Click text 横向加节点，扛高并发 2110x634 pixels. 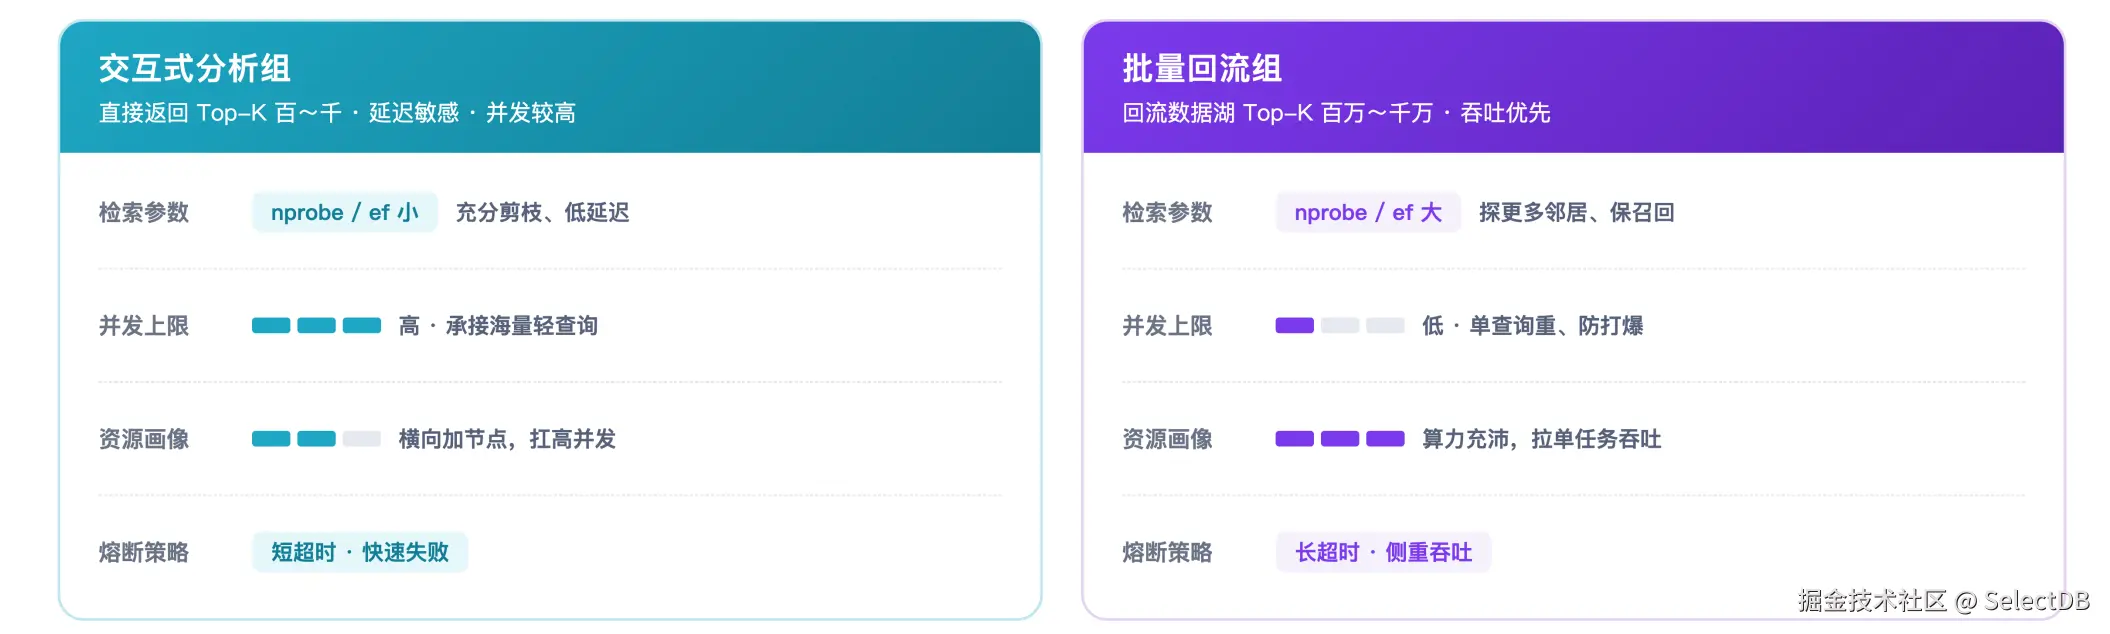pos(507,439)
